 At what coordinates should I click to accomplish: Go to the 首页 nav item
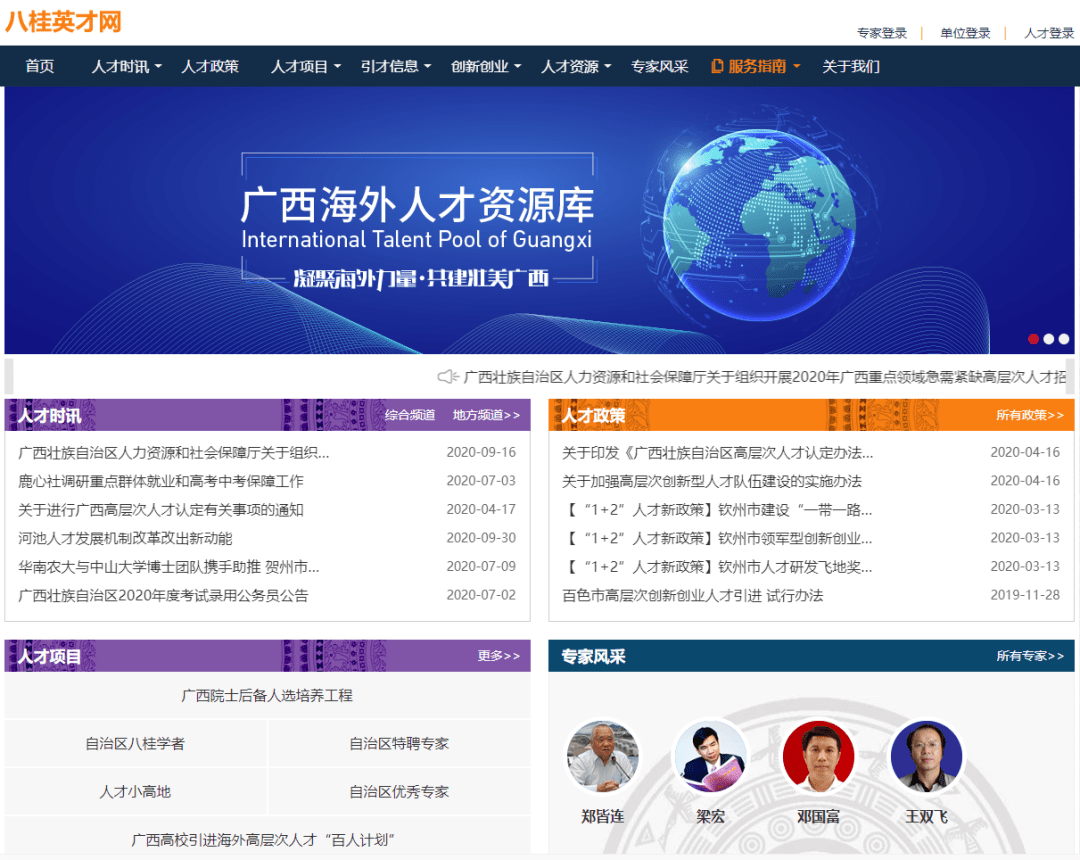[40, 66]
